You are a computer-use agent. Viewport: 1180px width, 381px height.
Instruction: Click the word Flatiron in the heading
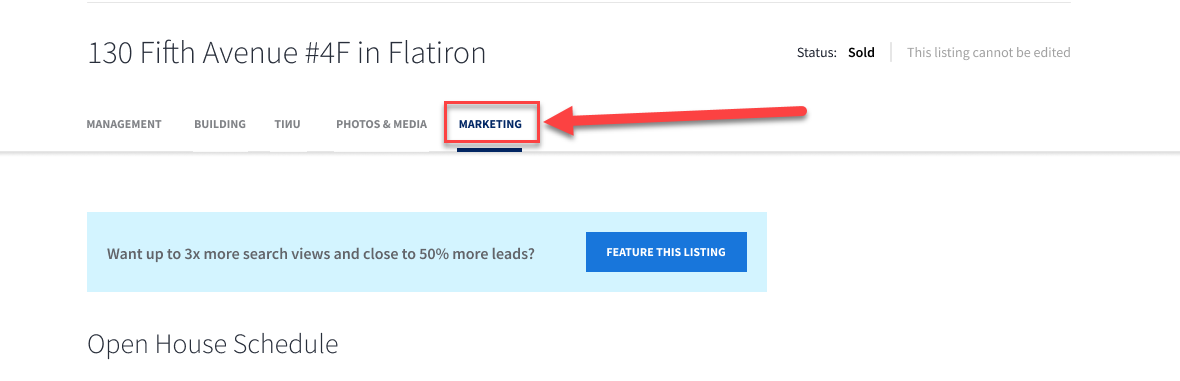[x=436, y=53]
